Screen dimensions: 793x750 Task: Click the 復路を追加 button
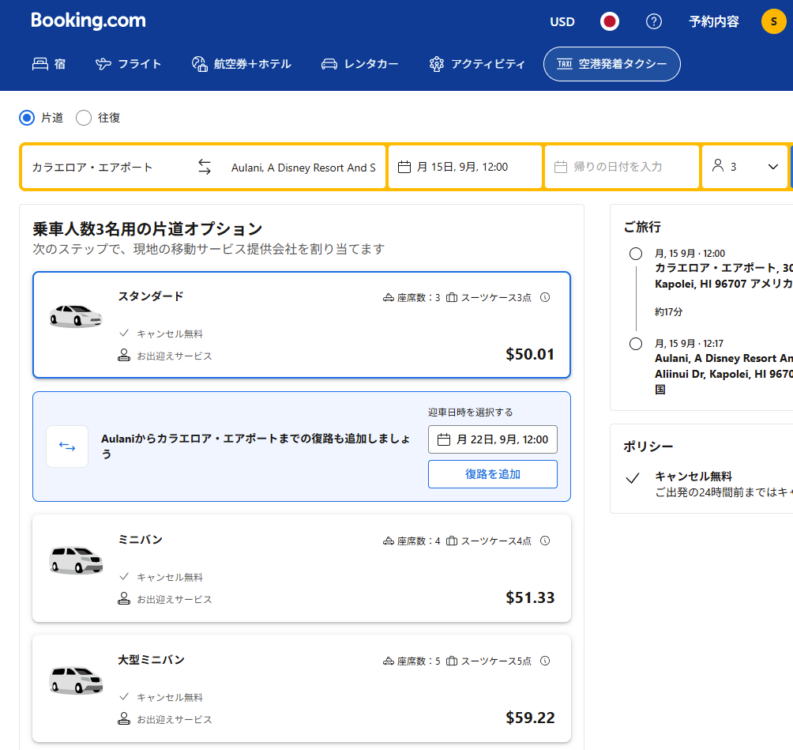[x=492, y=474]
